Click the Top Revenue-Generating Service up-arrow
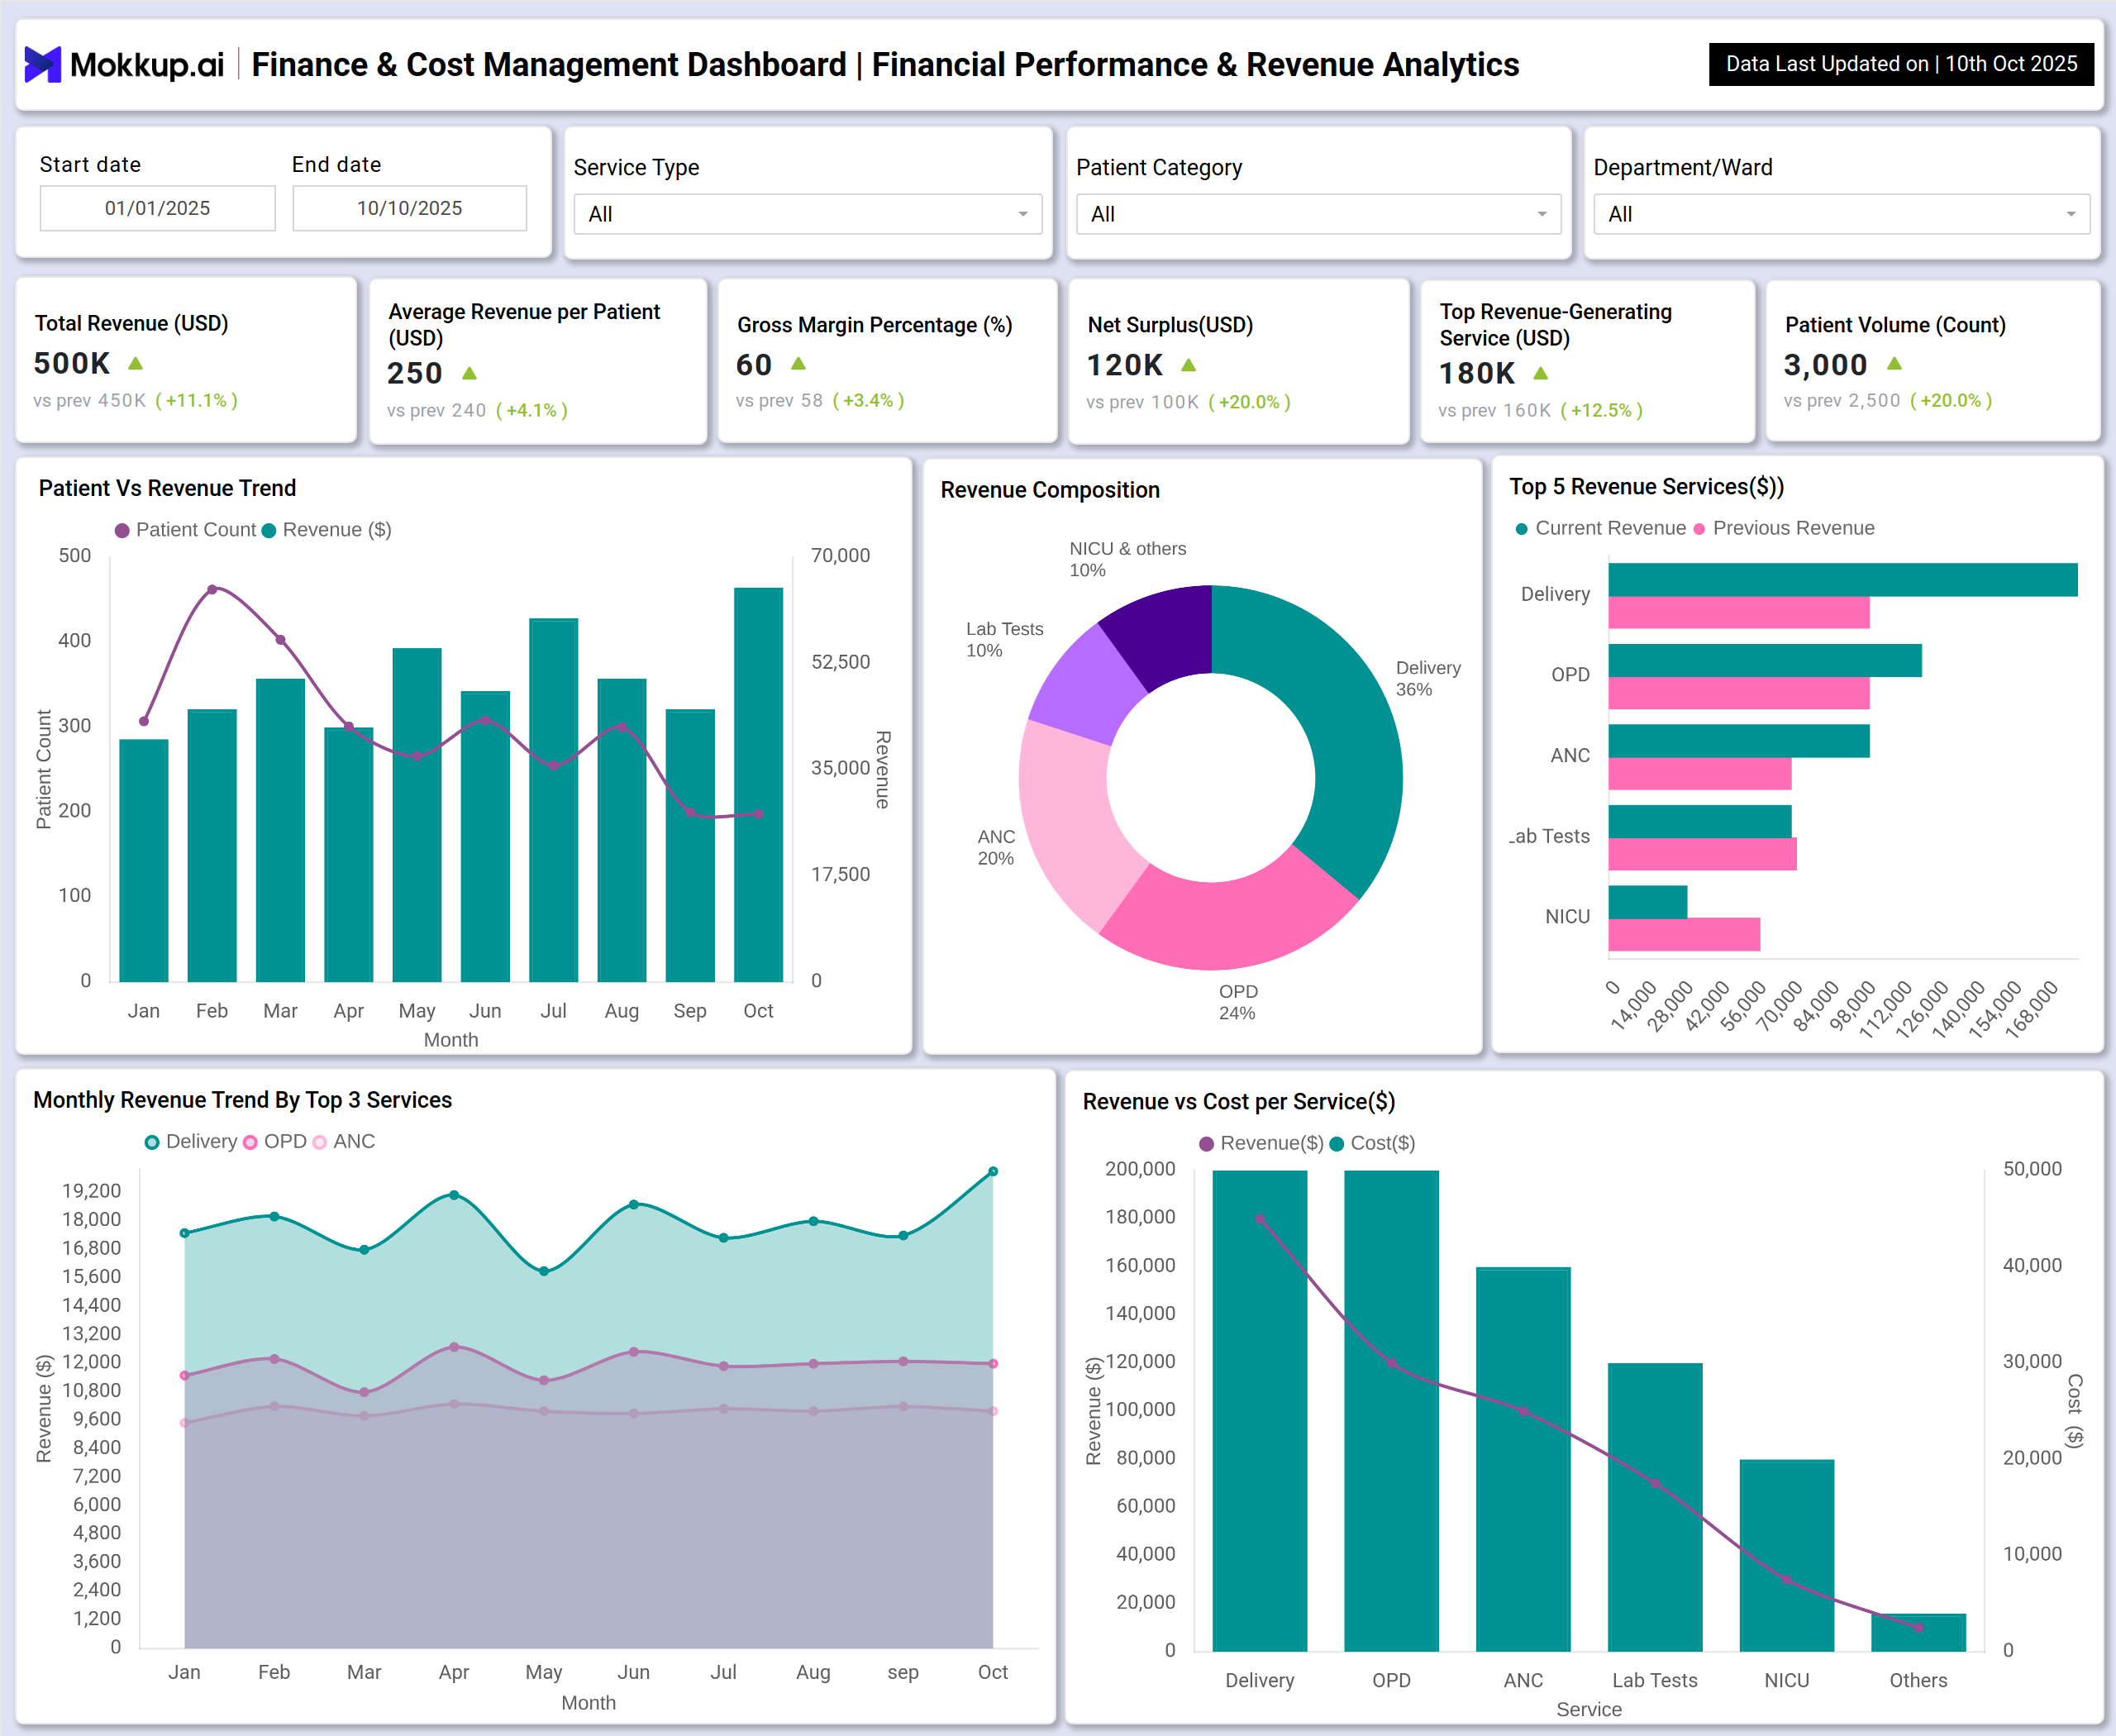2116x1736 pixels. click(x=1541, y=373)
